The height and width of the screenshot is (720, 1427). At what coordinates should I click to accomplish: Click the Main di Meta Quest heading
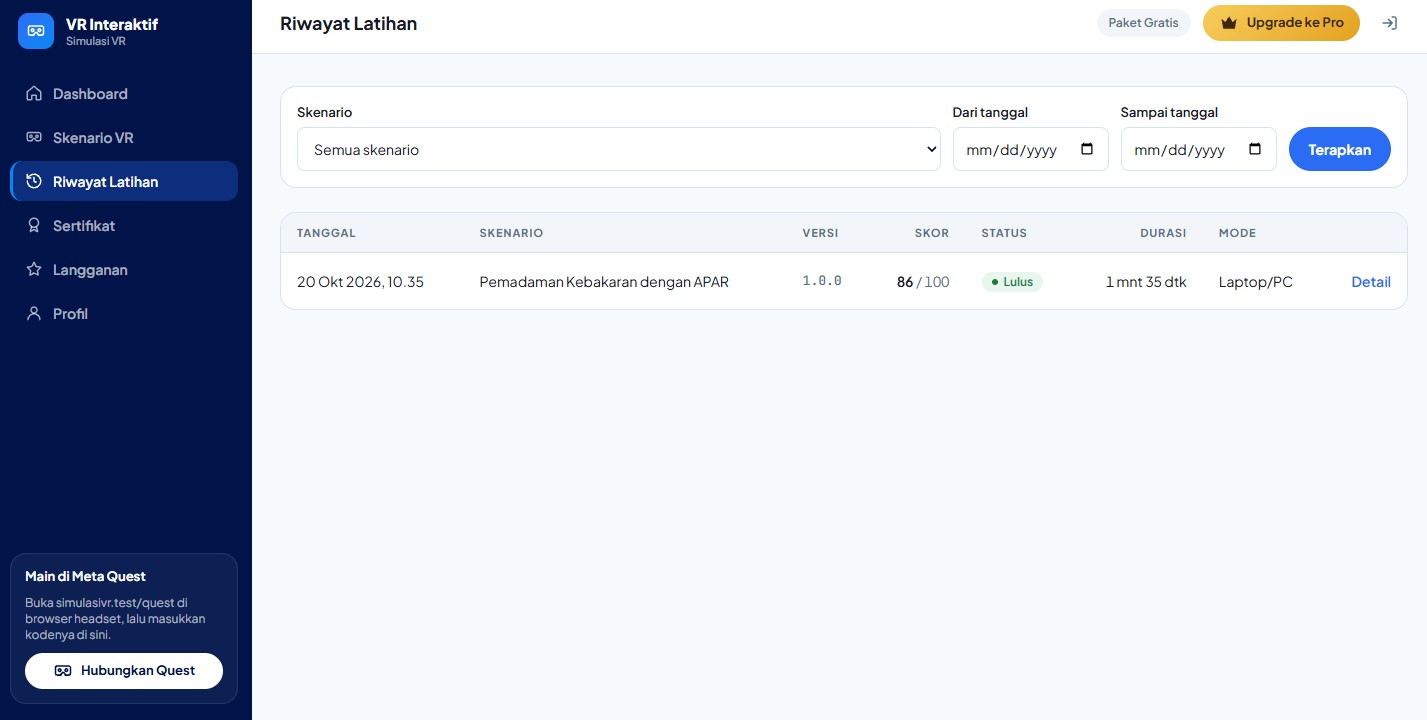pyautogui.click(x=85, y=576)
